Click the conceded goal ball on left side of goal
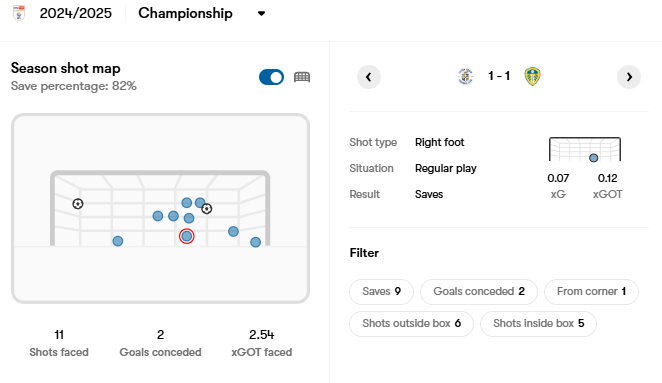The width and height of the screenshot is (662, 383). coord(78,204)
